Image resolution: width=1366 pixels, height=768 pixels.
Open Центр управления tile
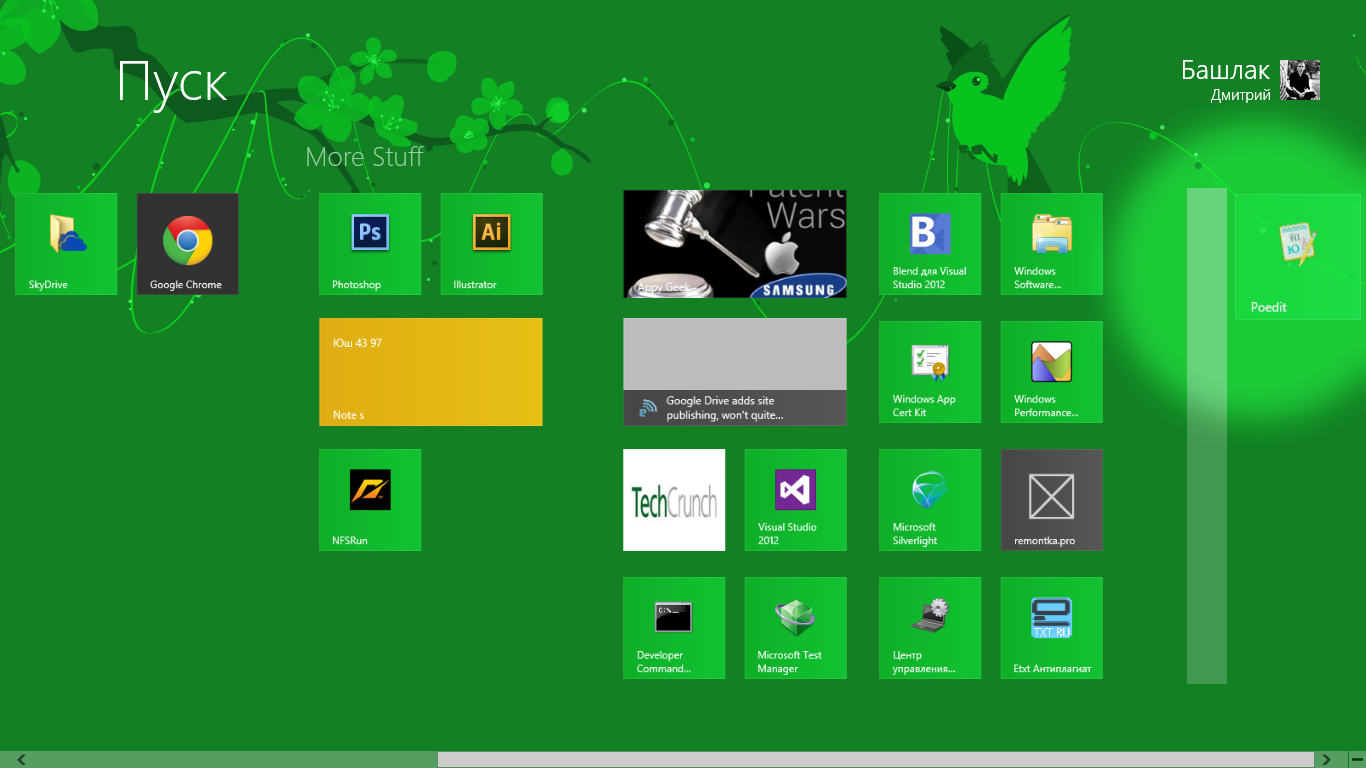930,628
